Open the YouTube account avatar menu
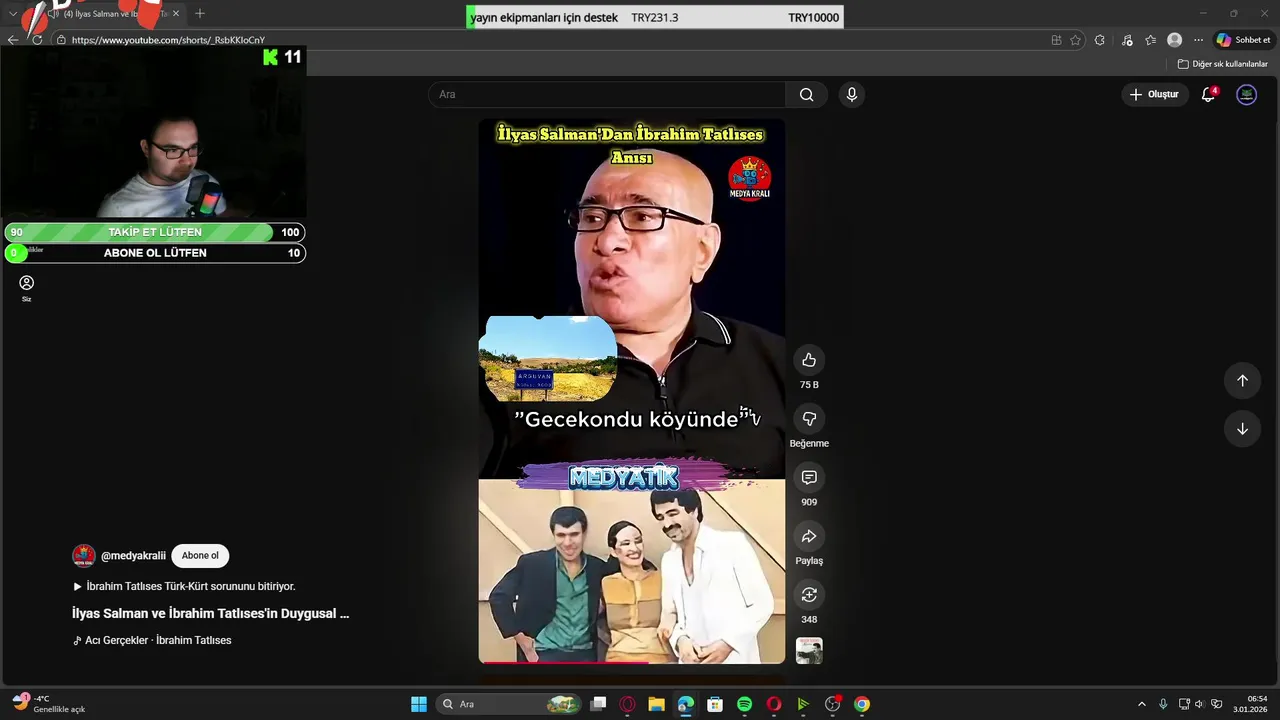This screenshot has height=720, width=1280. [x=1246, y=94]
